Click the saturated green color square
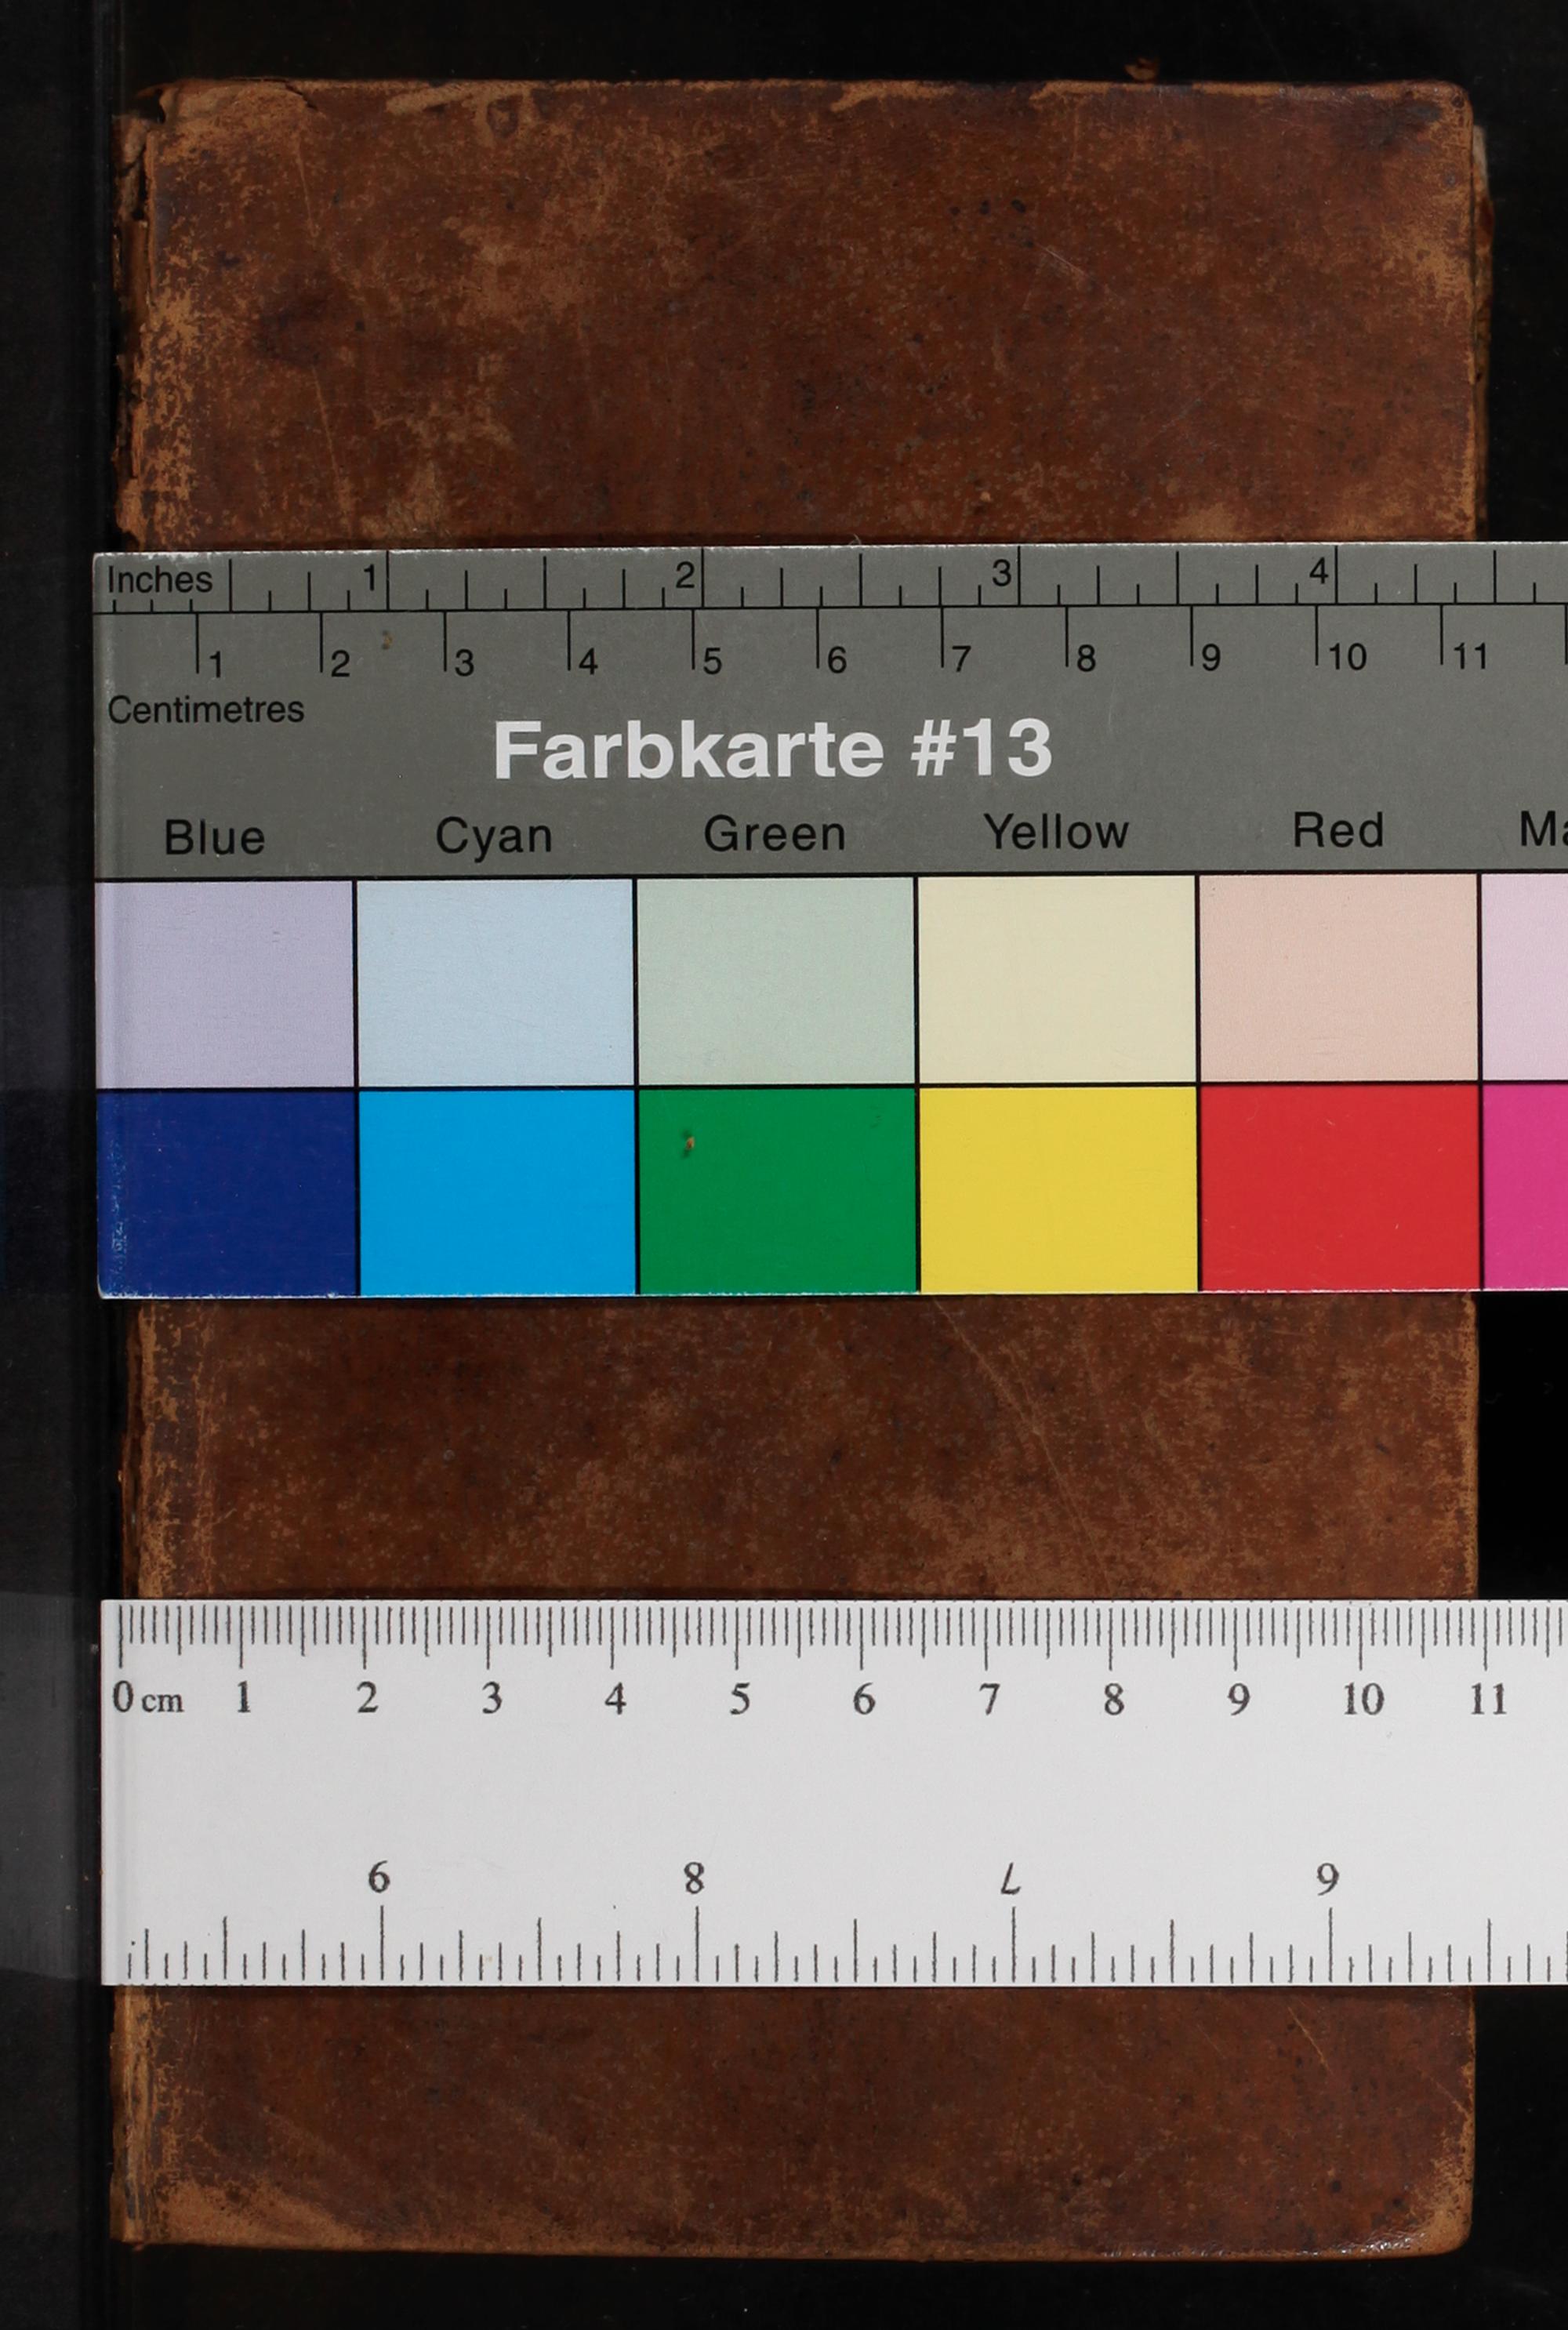Image resolution: width=1568 pixels, height=2330 pixels. (x=777, y=1190)
